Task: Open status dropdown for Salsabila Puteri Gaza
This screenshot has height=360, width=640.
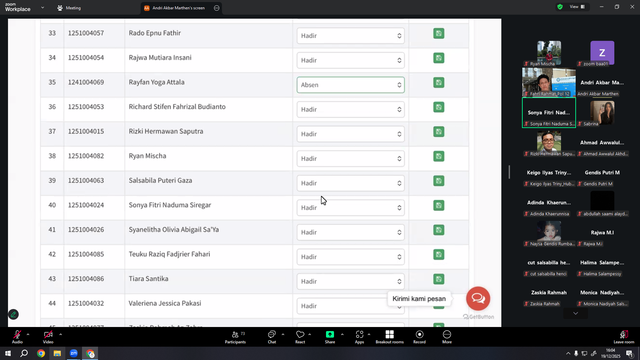Action: click(x=351, y=183)
